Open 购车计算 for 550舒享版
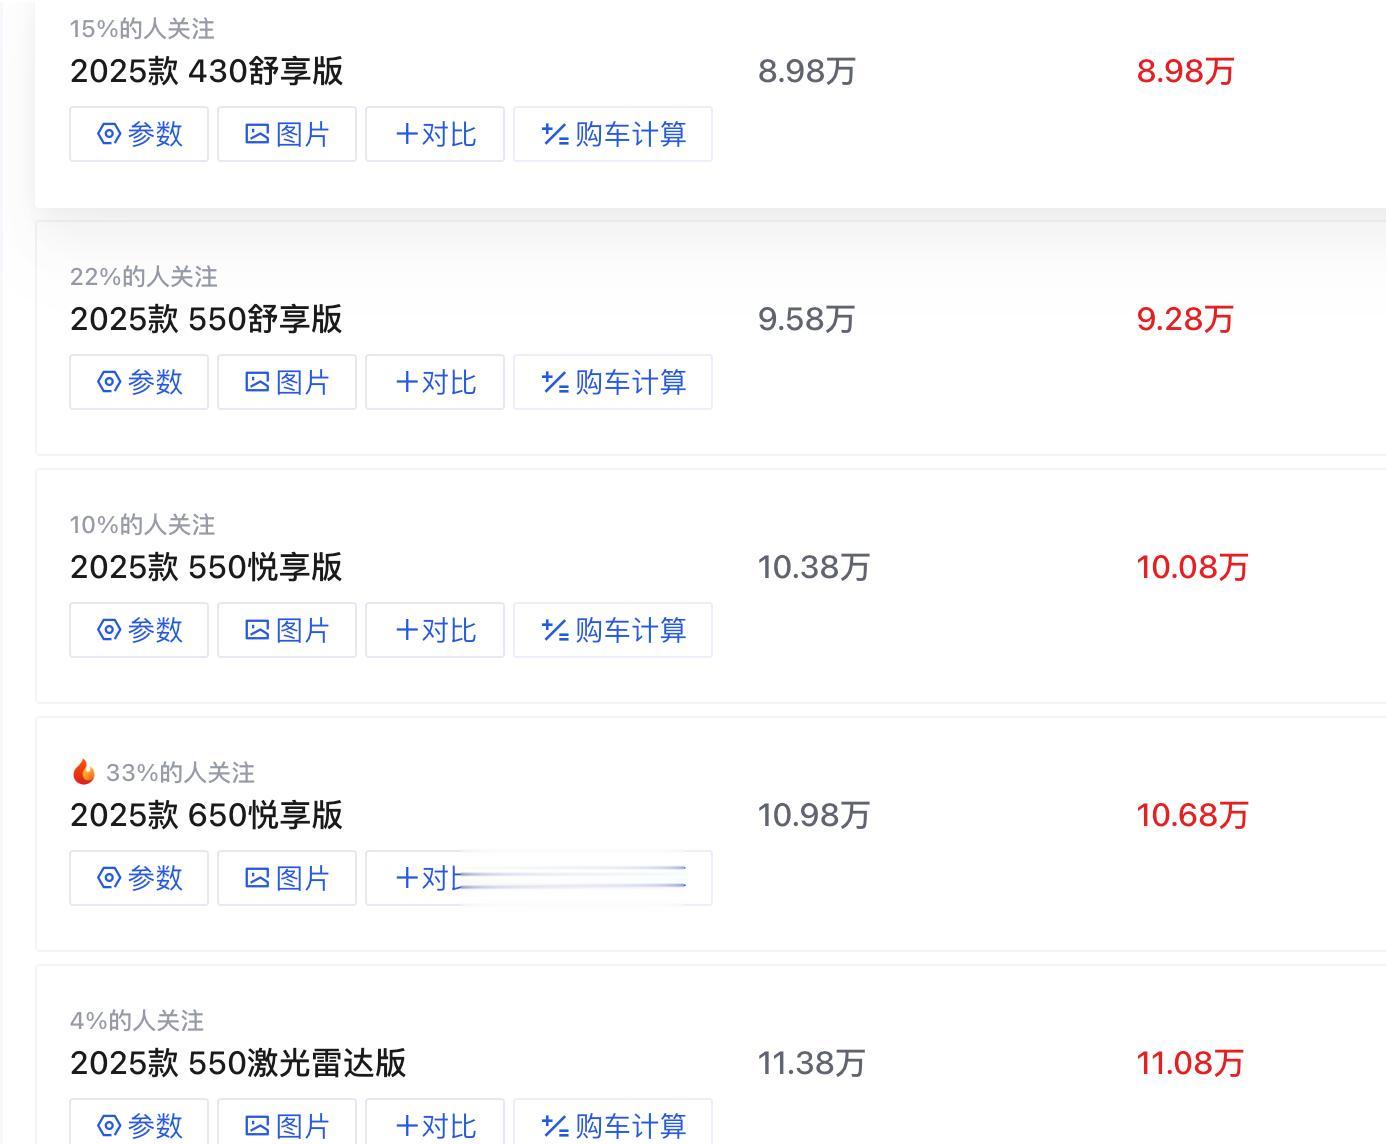Screen dimensions: 1386x1144 coord(613,382)
